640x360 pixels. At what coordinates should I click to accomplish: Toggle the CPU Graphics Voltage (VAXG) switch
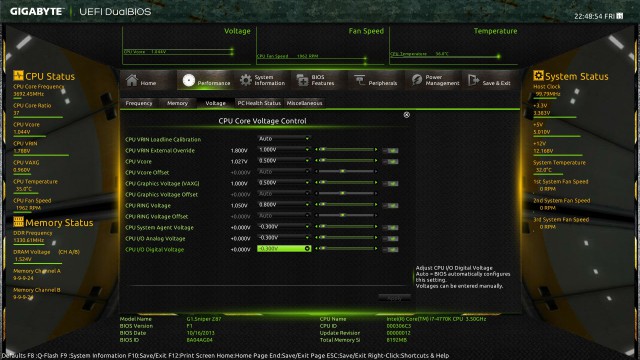pos(391,184)
